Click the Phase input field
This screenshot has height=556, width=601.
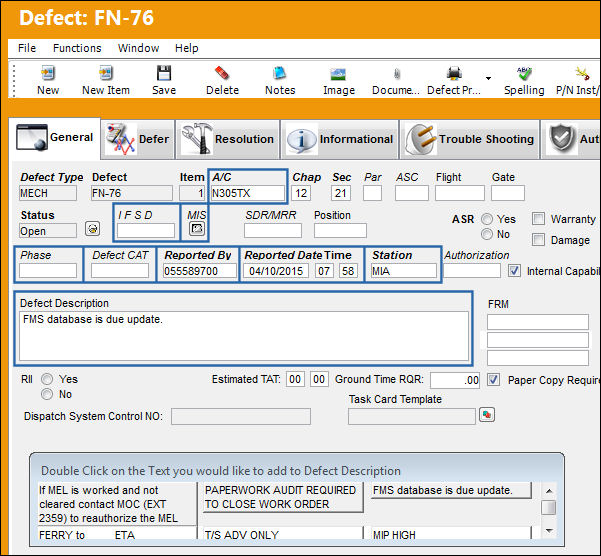[x=48, y=271]
